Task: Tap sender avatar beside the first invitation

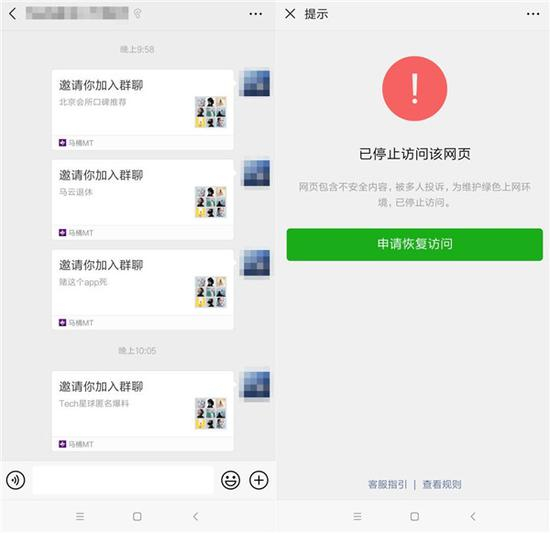Action: (x=256, y=83)
